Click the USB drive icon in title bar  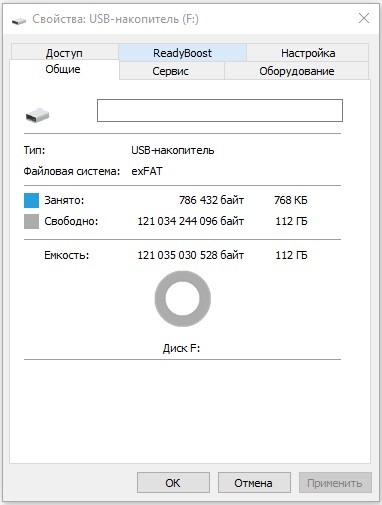[x=19, y=21]
